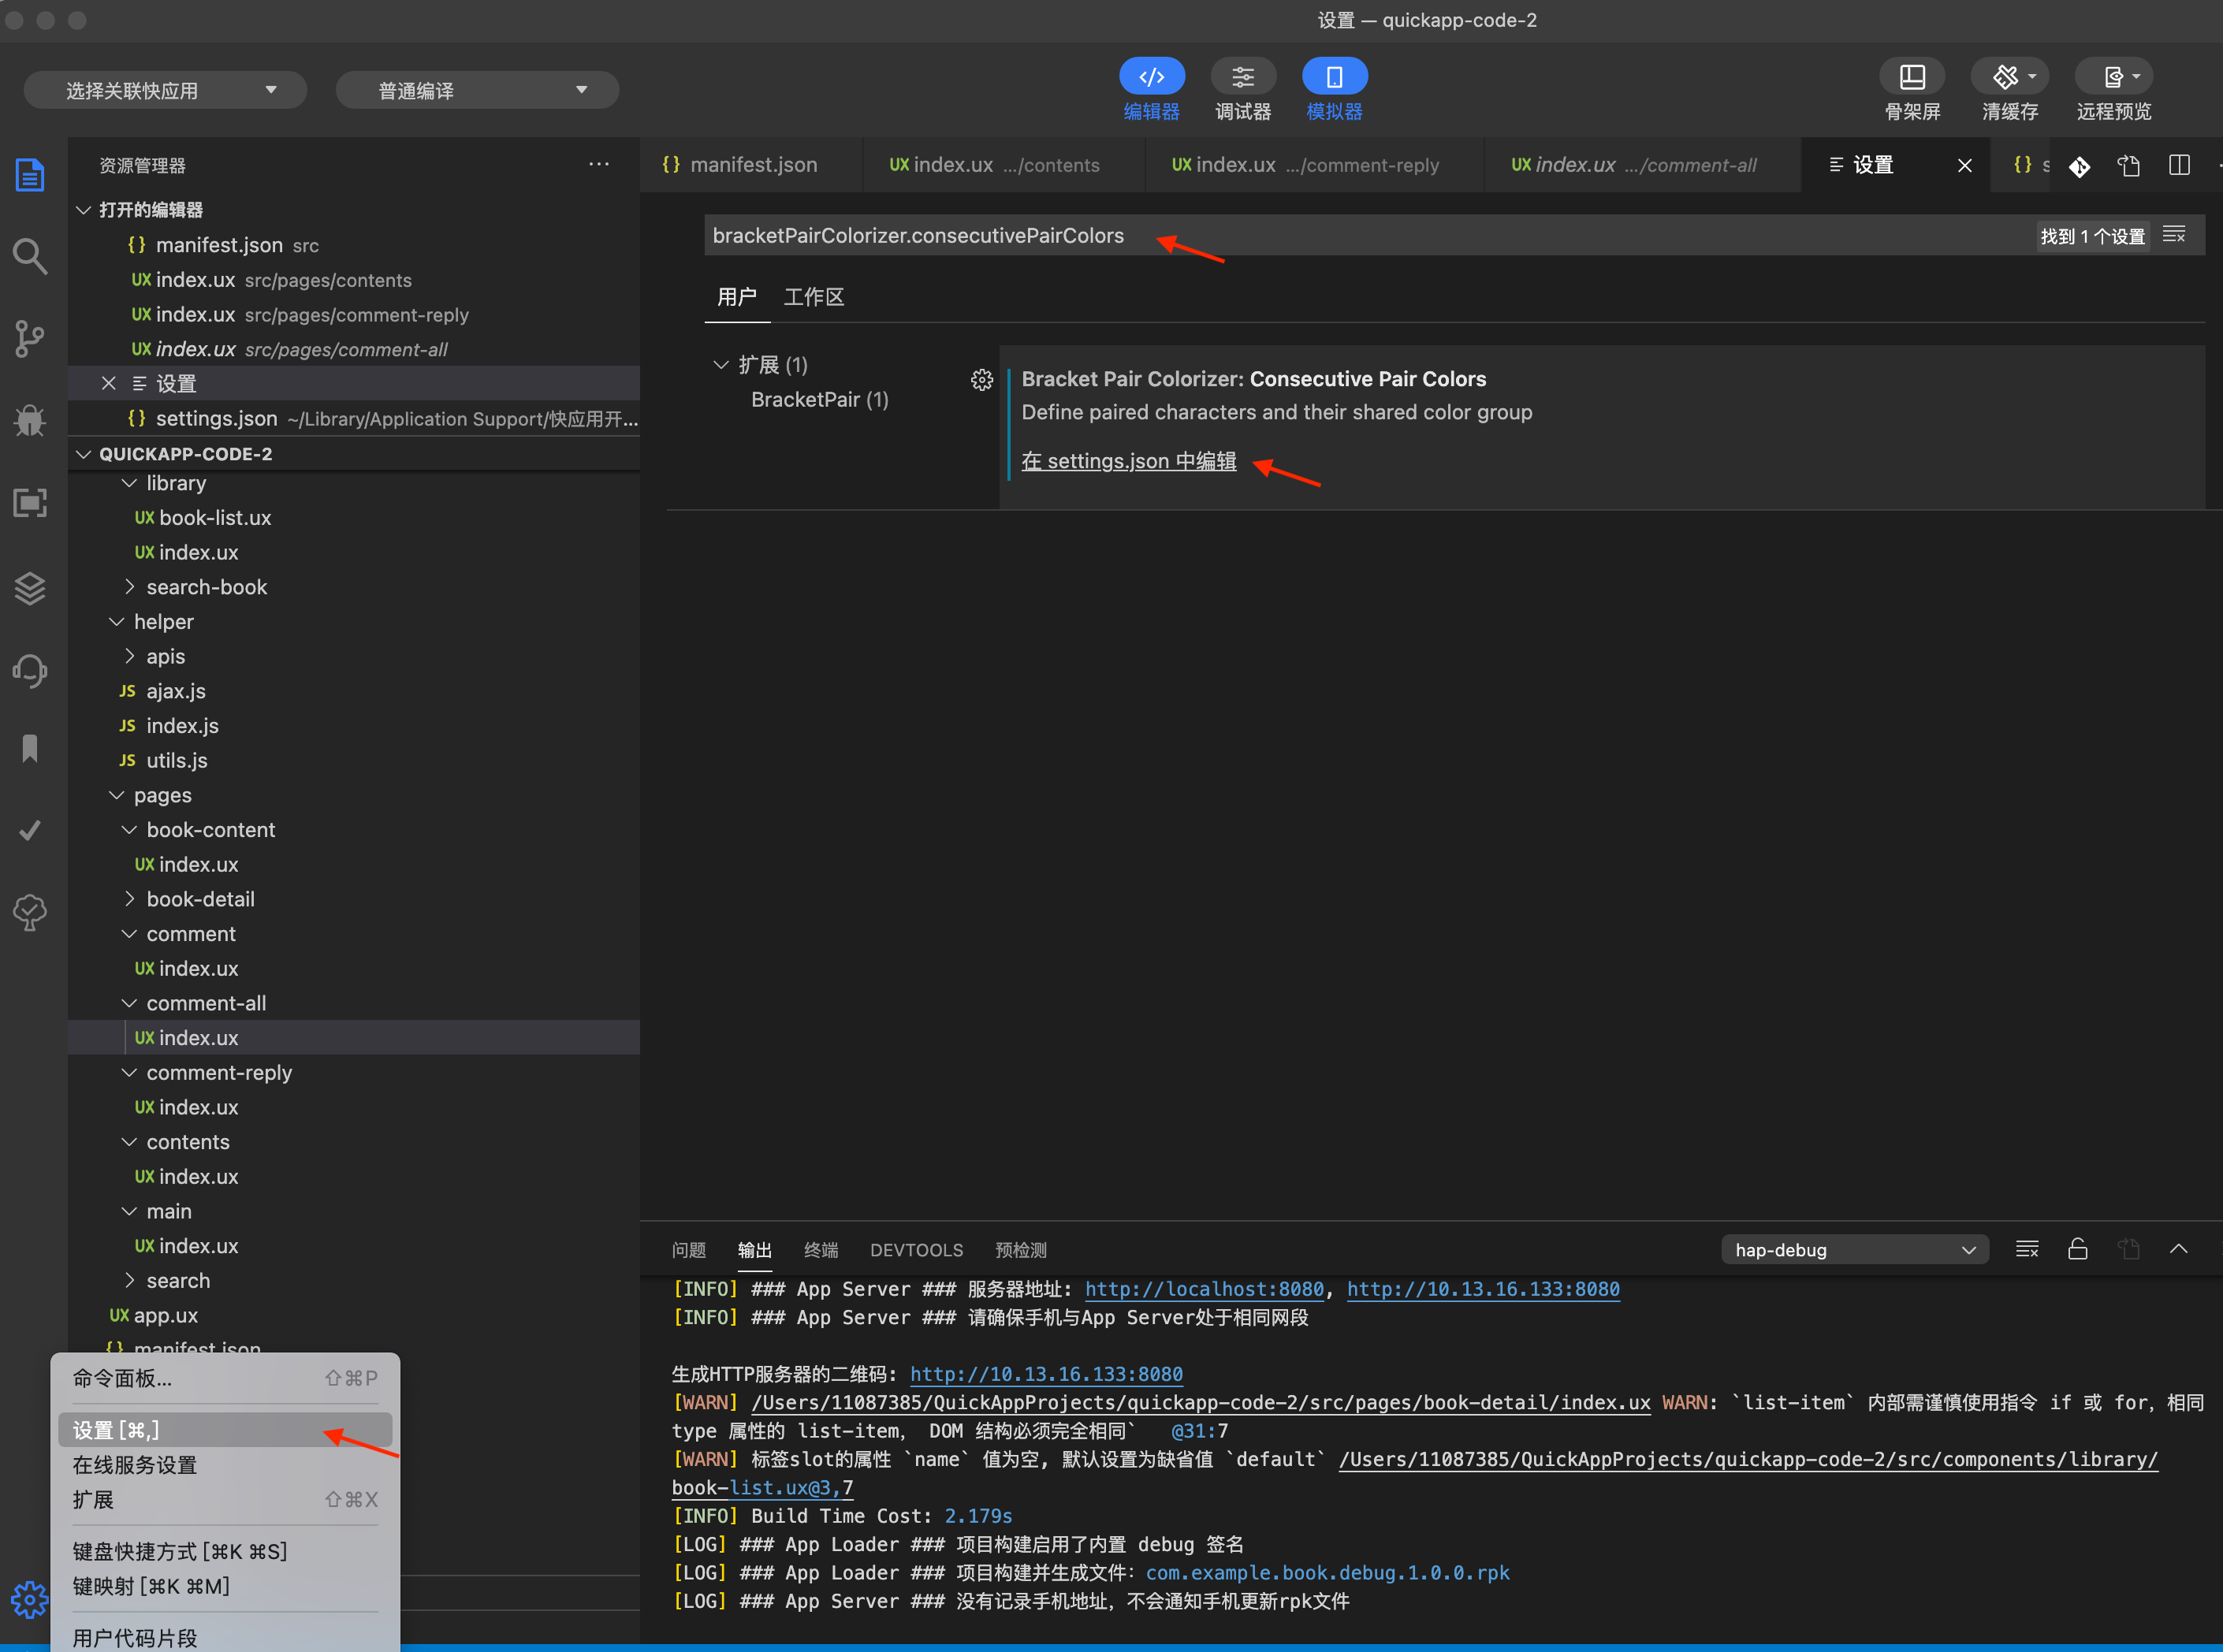
Task: Split the editor with split icon
Action: 2180,166
